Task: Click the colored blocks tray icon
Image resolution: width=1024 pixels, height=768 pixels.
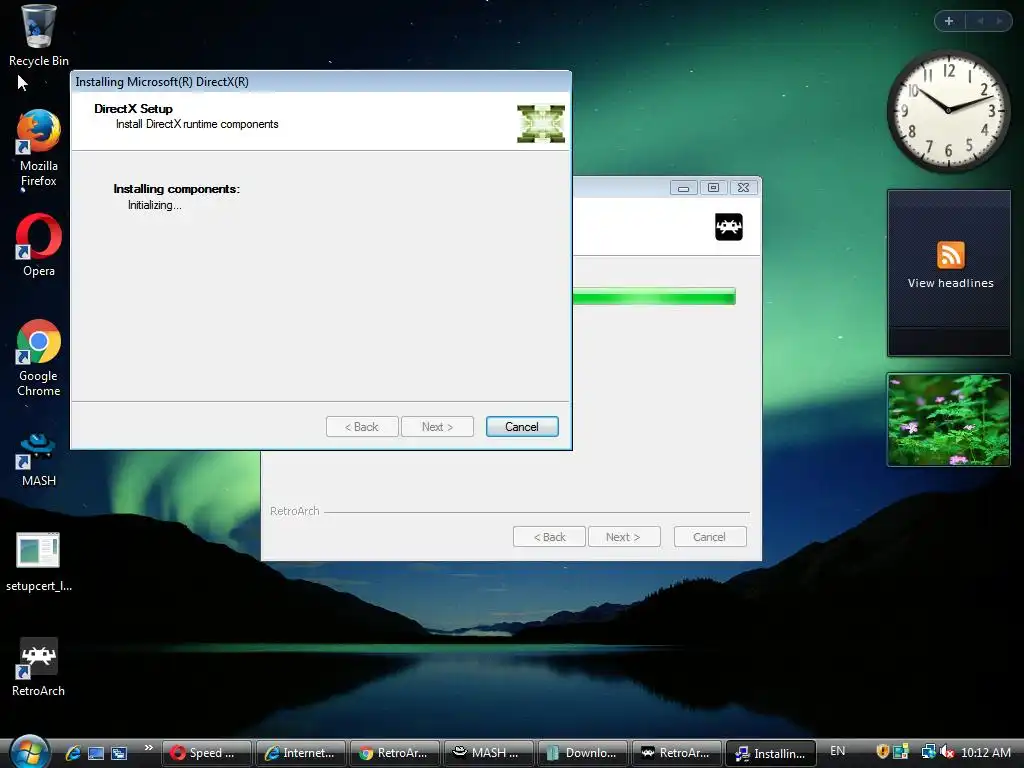Action: pyautogui.click(x=901, y=752)
